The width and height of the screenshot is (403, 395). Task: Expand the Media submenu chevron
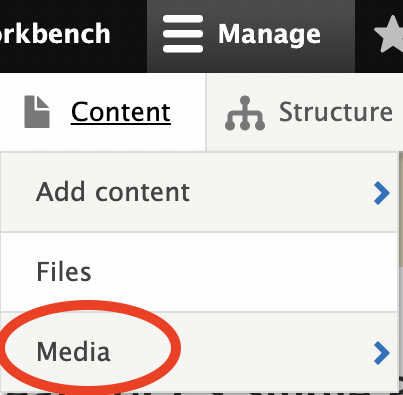(x=382, y=353)
